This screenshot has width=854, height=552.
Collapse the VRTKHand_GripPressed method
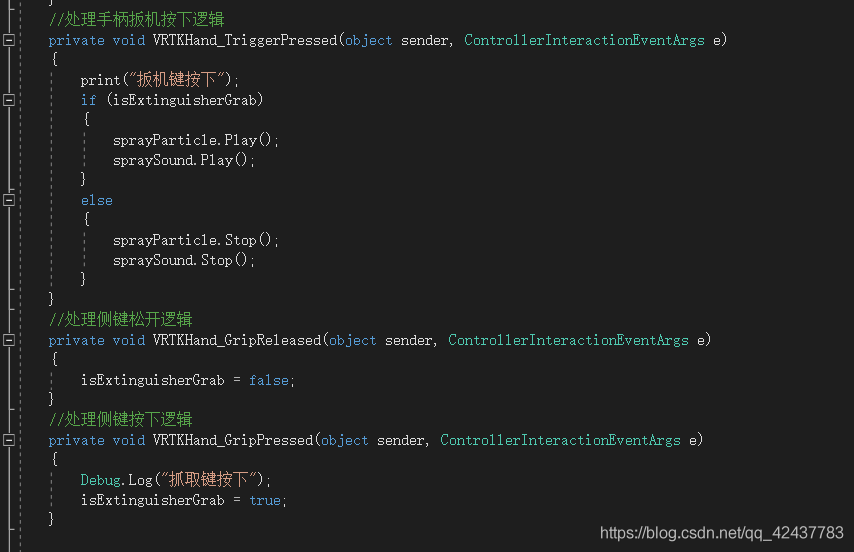click(9, 440)
